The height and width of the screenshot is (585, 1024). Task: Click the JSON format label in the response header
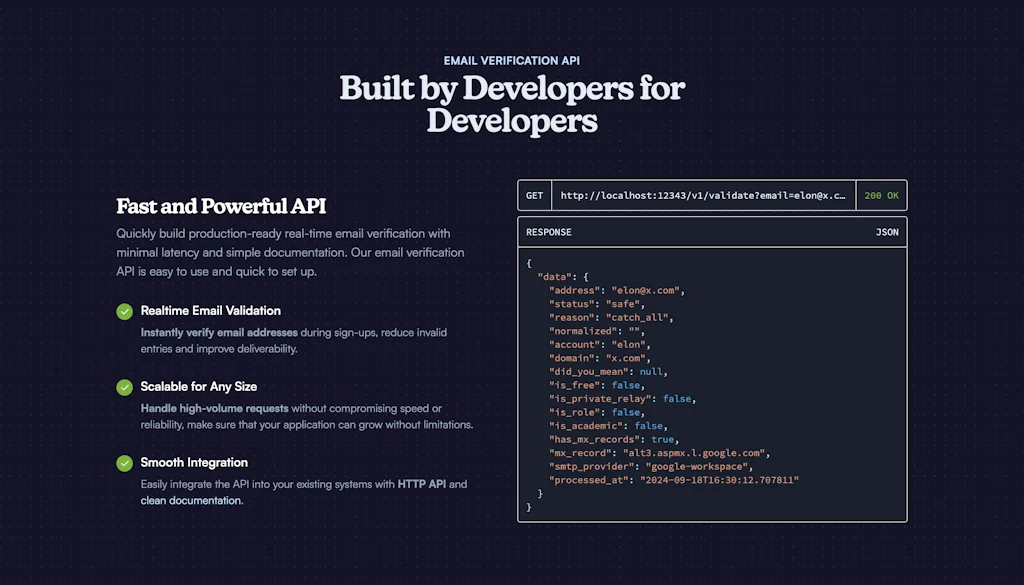point(886,232)
